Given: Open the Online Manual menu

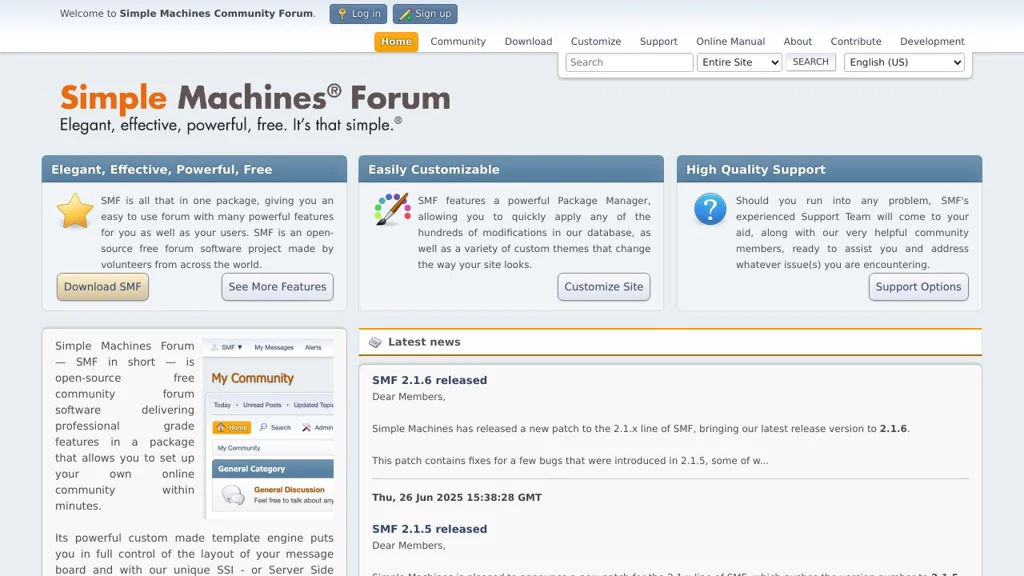Looking at the screenshot, I should [x=730, y=41].
